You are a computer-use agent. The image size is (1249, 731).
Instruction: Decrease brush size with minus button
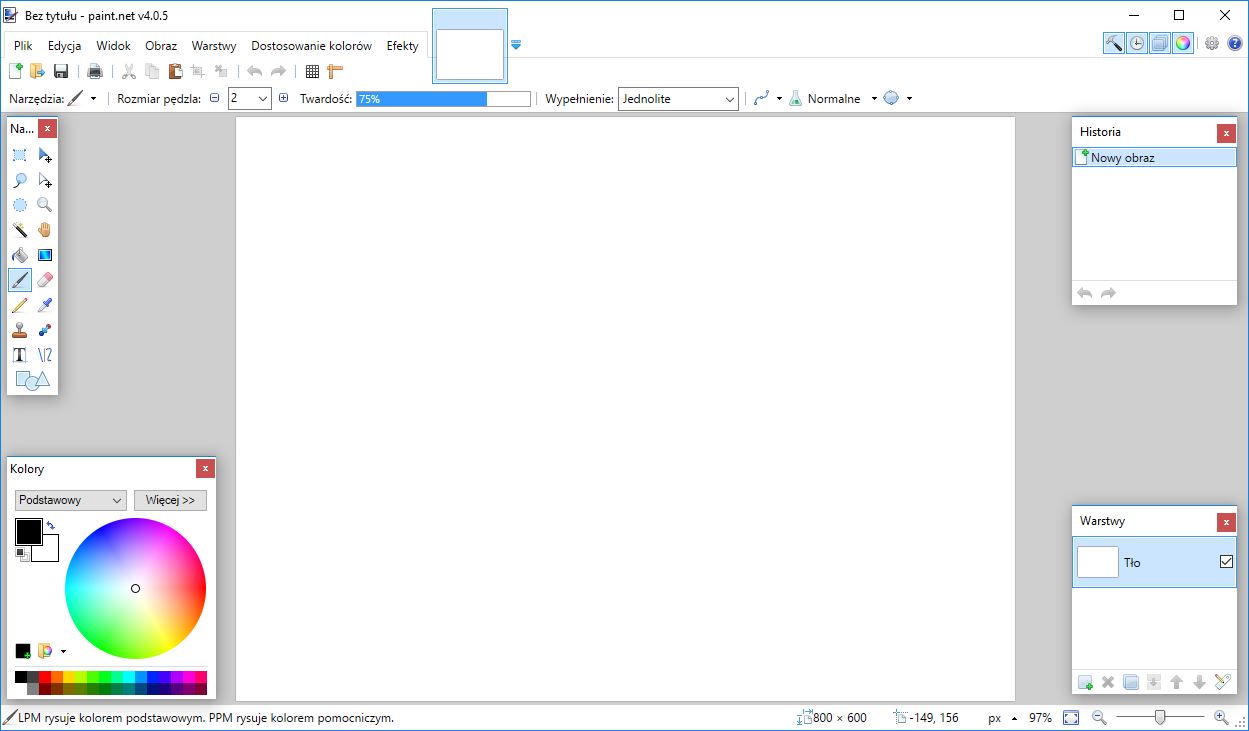[214, 99]
